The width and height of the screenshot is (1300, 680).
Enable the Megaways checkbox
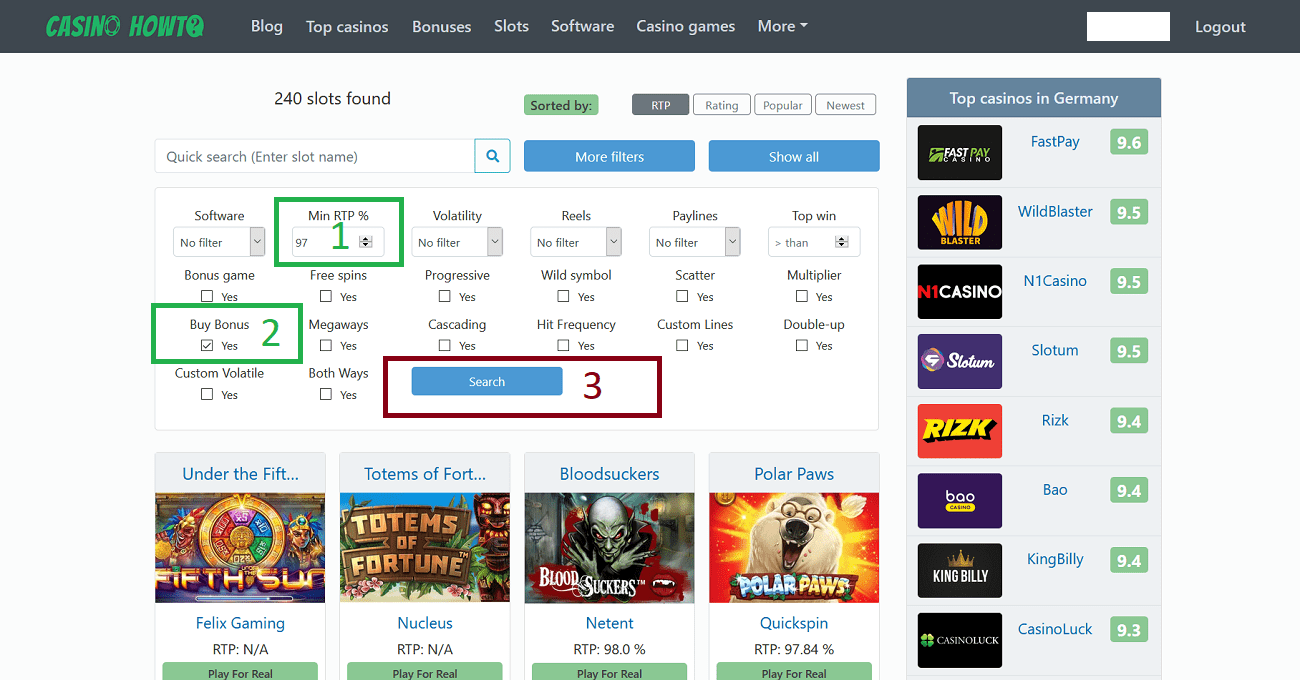(x=326, y=345)
